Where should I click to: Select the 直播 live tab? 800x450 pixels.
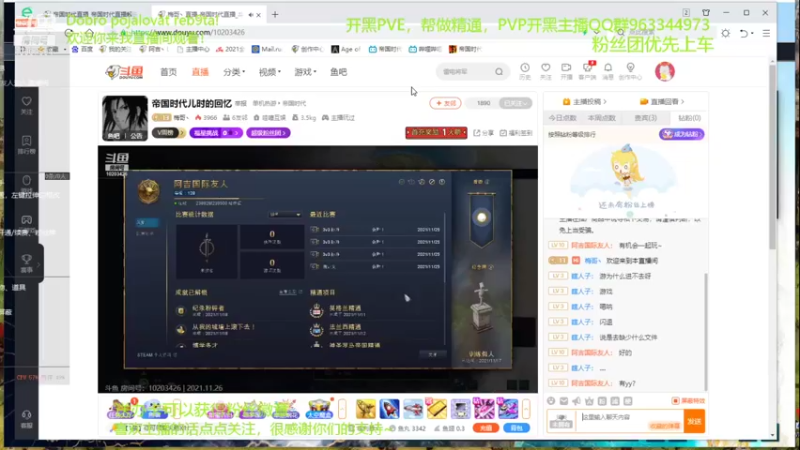pos(200,72)
